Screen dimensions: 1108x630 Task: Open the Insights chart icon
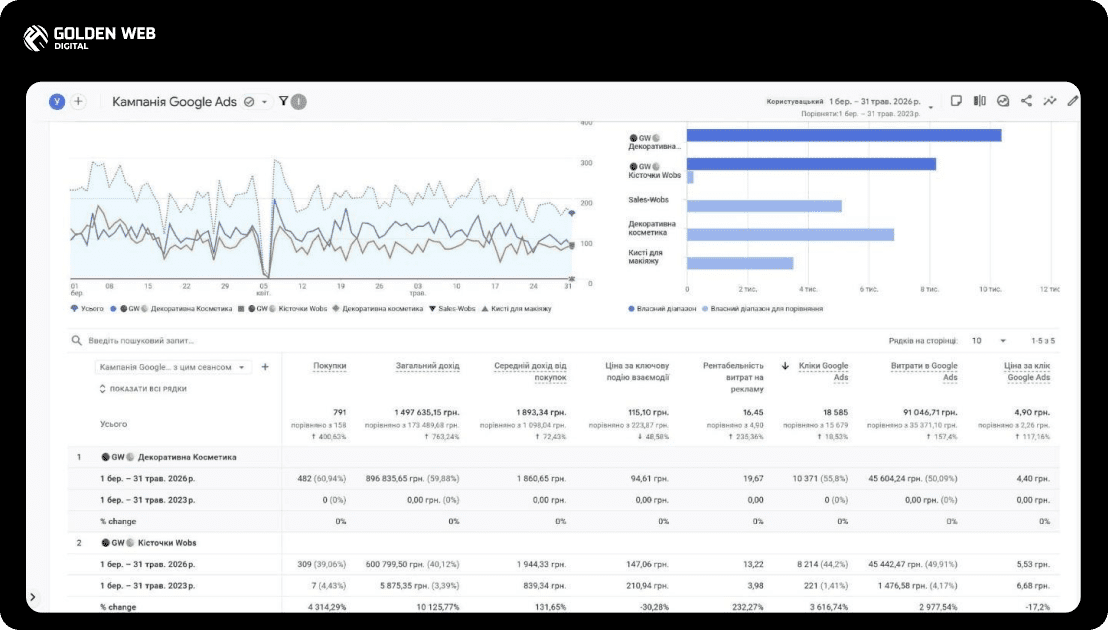(1003, 101)
